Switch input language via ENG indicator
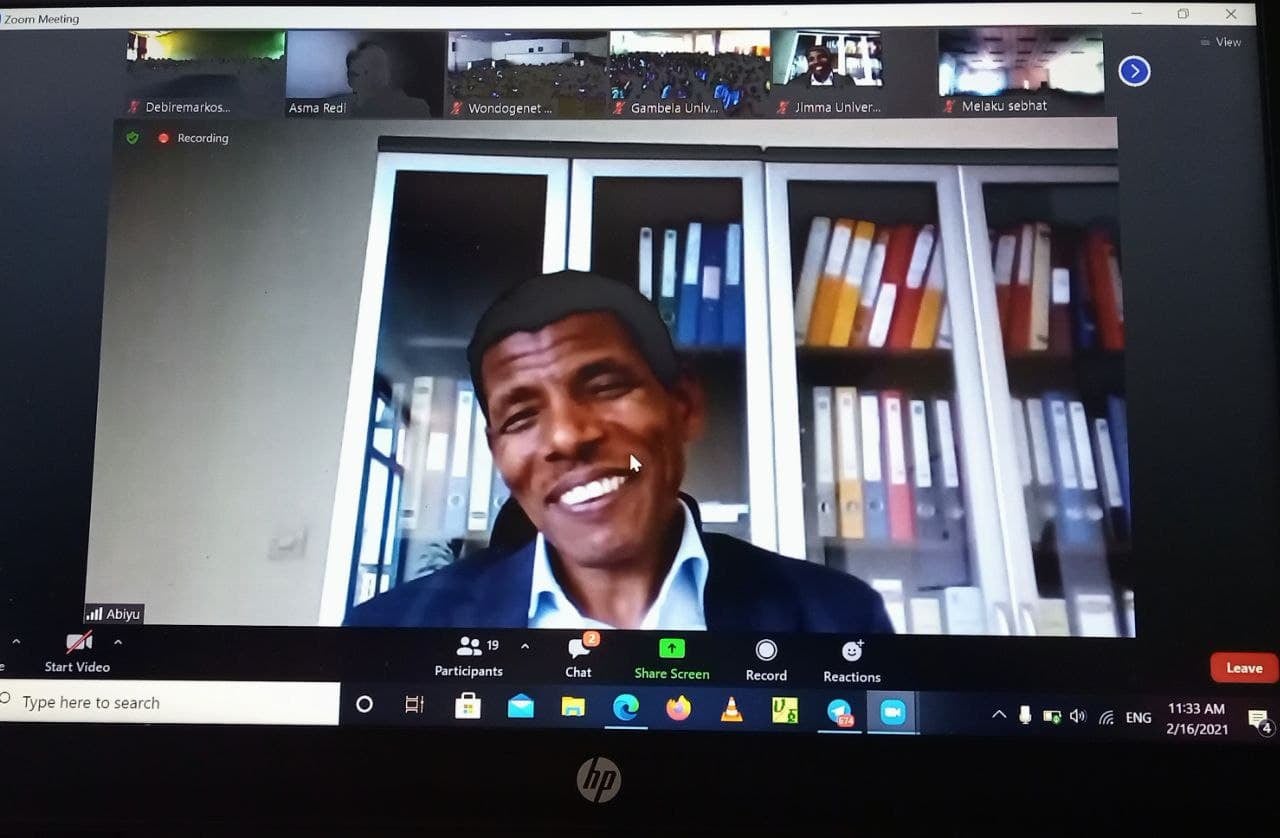 tap(1138, 717)
